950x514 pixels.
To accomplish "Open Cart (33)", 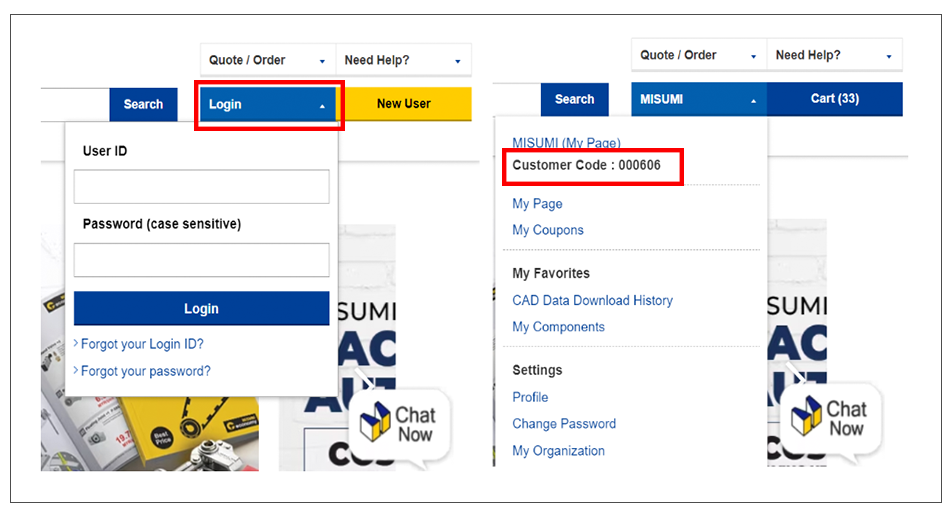I will [x=835, y=99].
